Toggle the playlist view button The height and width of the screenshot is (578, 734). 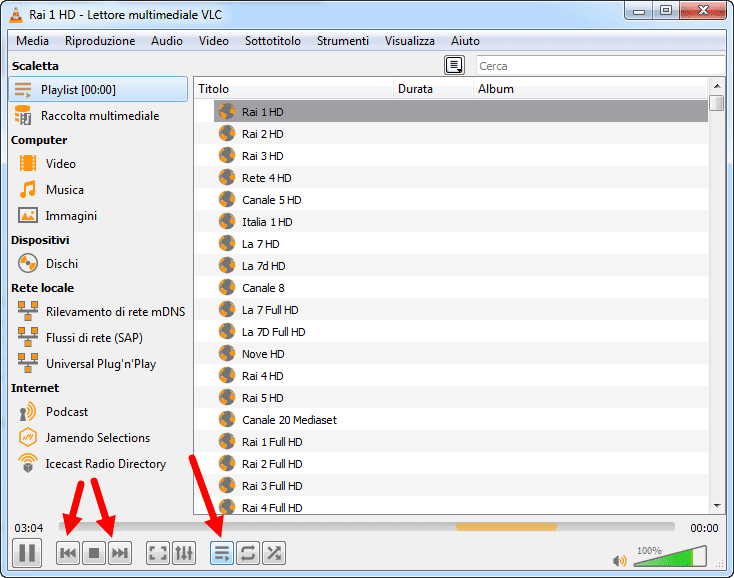click(222, 553)
